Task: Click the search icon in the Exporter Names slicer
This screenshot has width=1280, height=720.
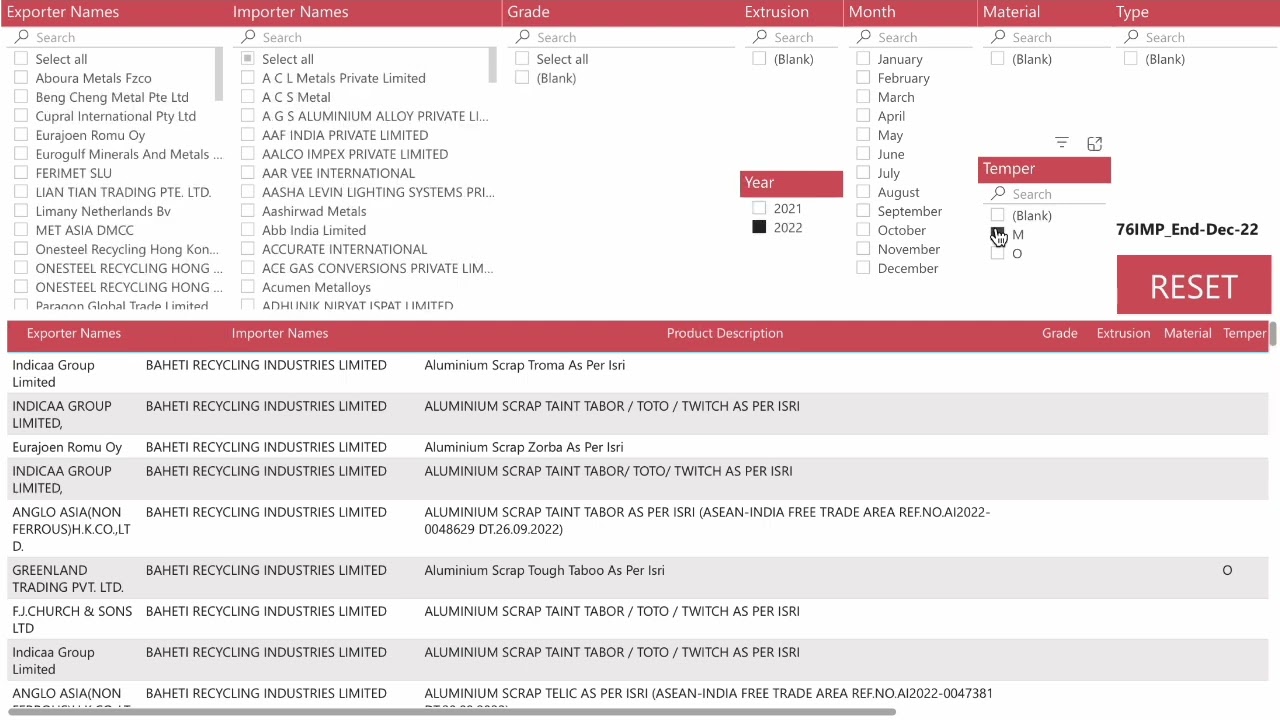Action: pos(22,37)
